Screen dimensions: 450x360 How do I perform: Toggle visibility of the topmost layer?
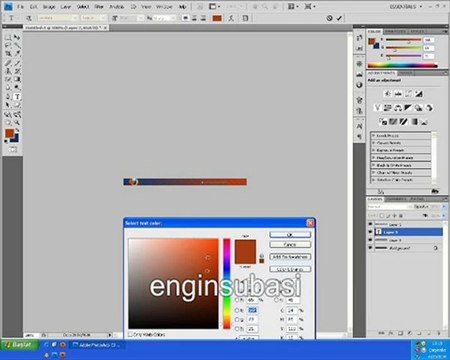(370, 224)
